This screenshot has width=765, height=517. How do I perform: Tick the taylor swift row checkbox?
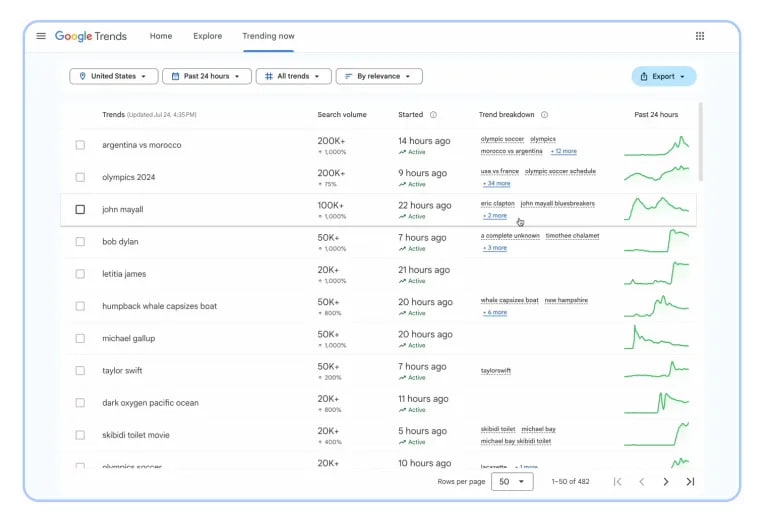click(x=80, y=371)
